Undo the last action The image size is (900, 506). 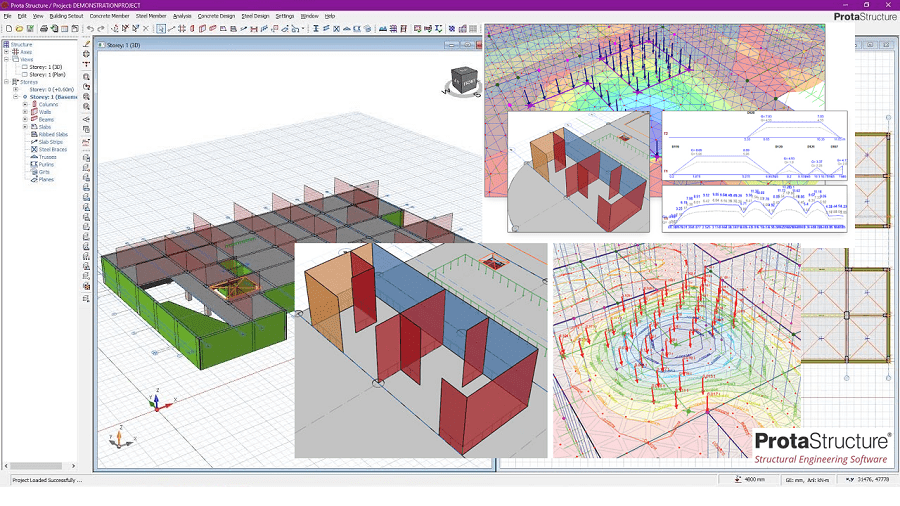coord(90,29)
